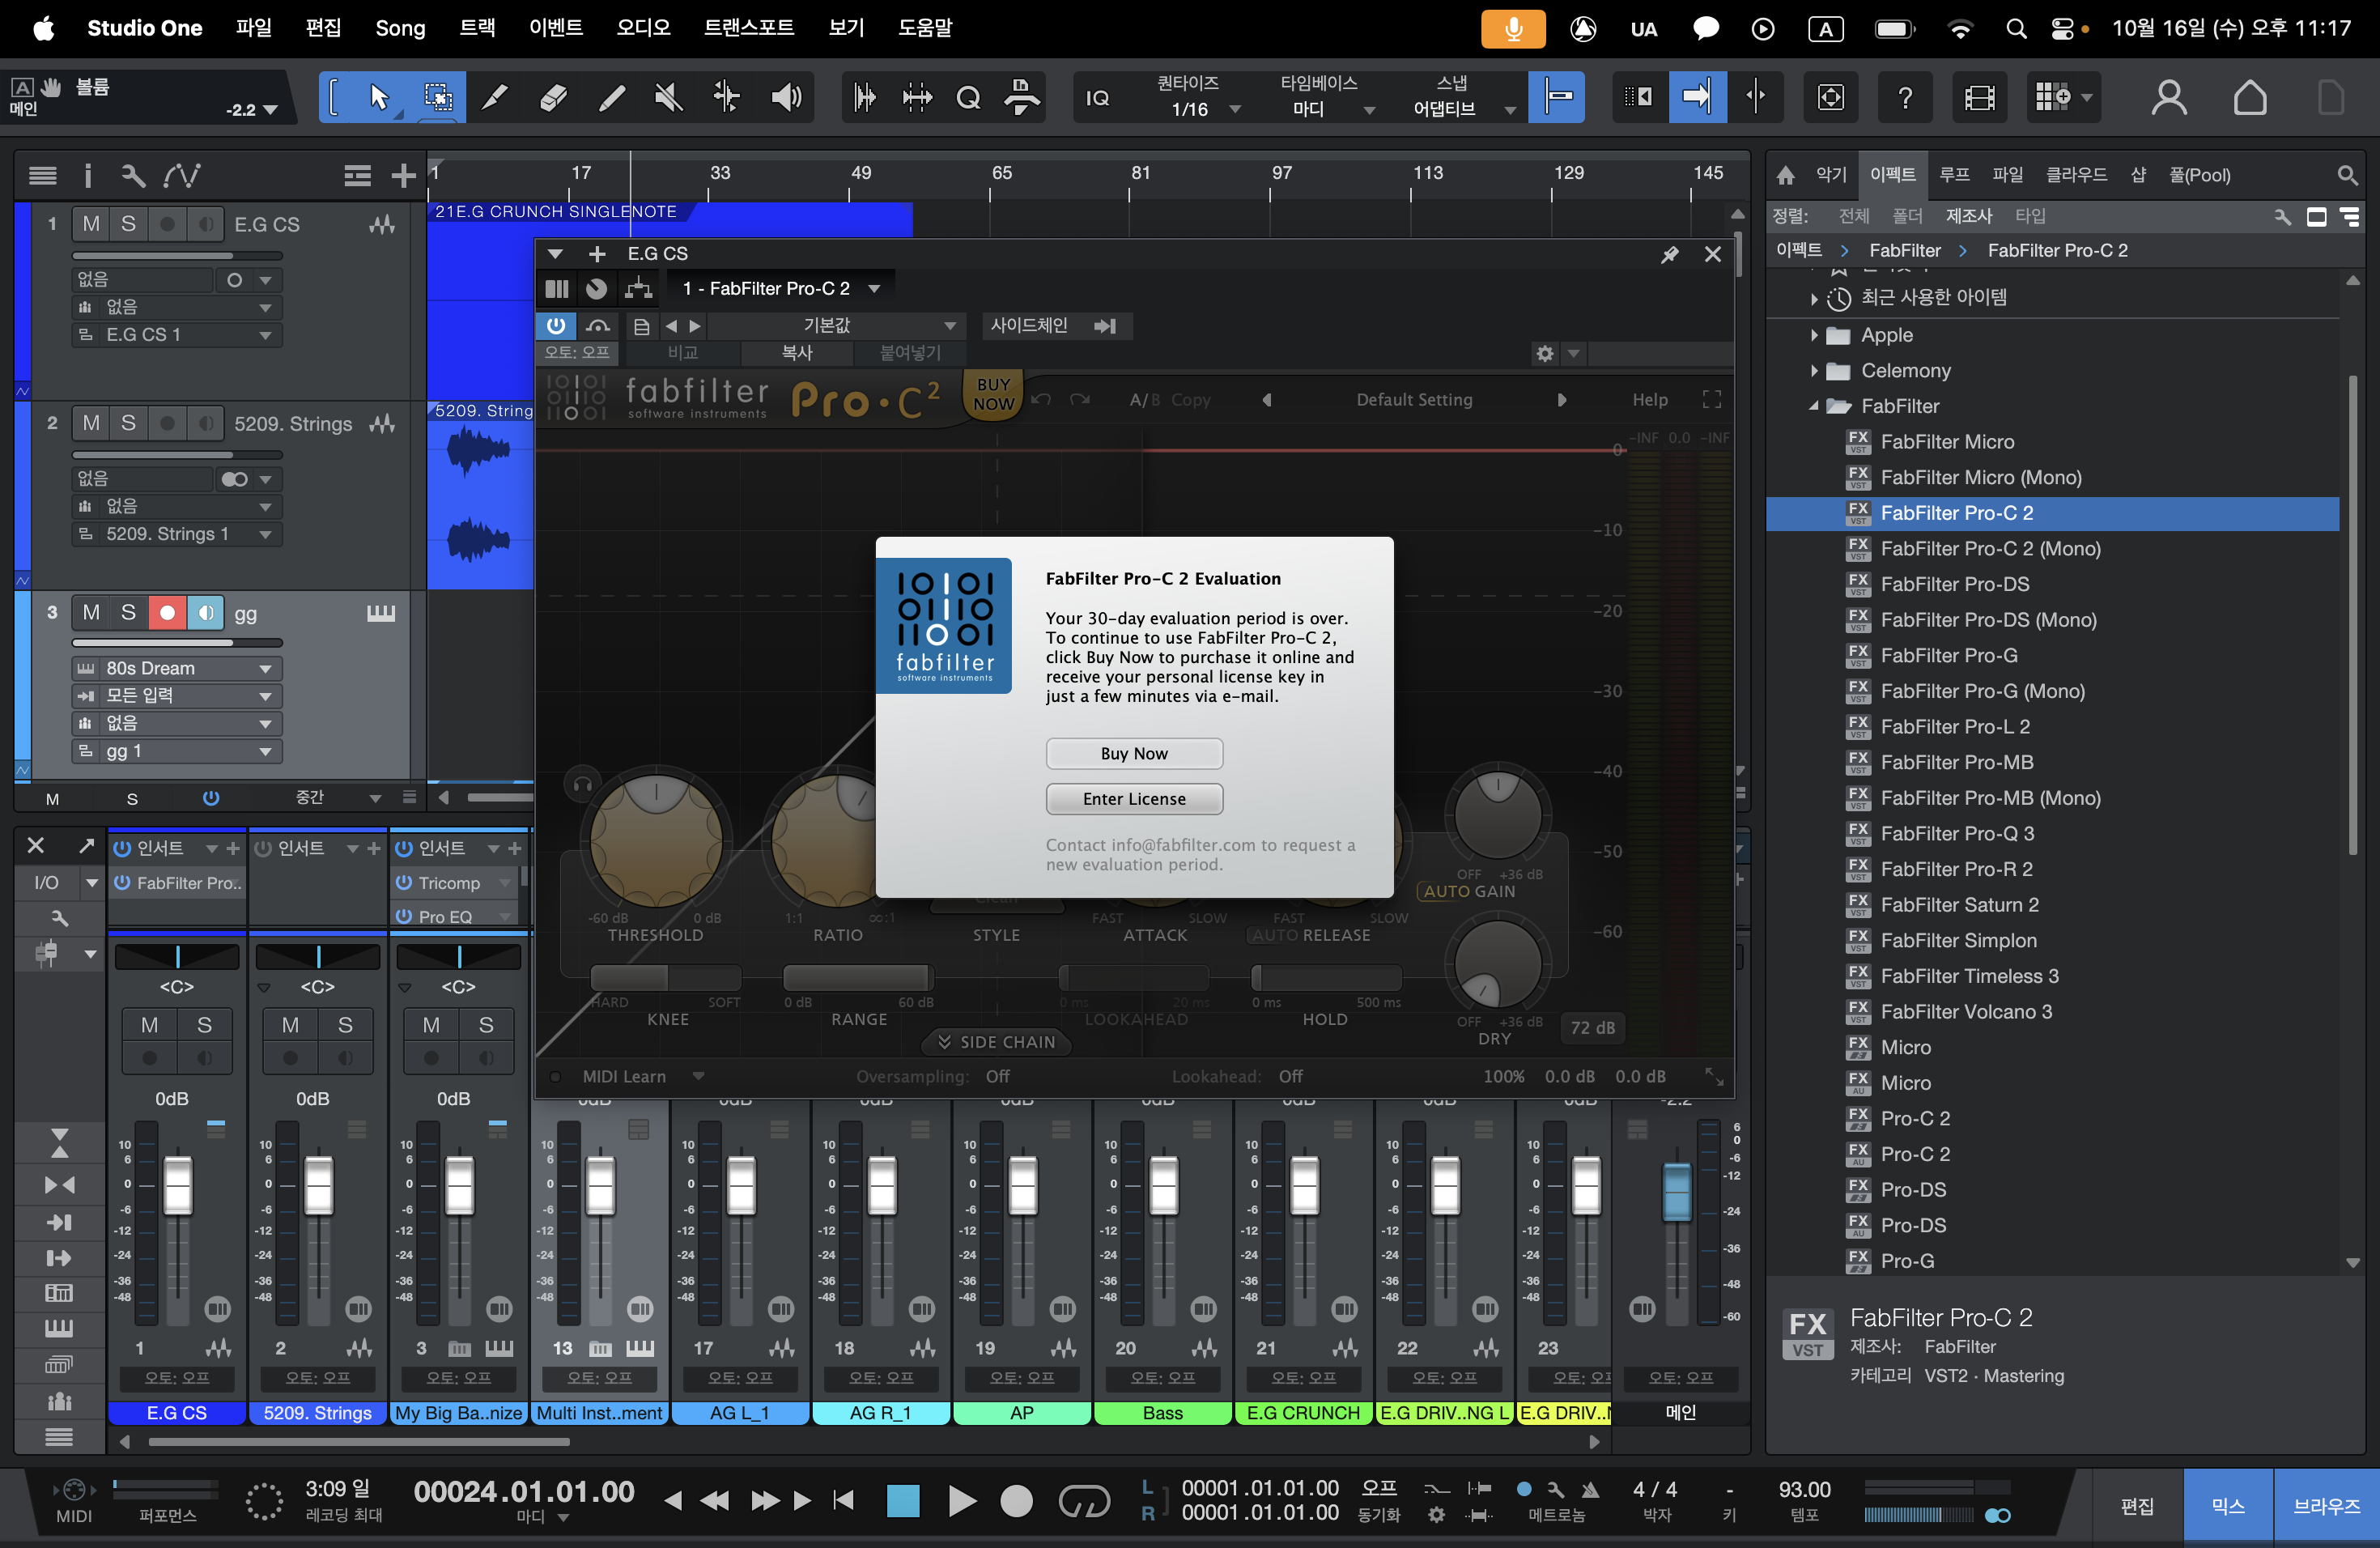Toggle full screen in Pro-C 2
Viewport: 2380px width, 1548px height.
[1711, 399]
